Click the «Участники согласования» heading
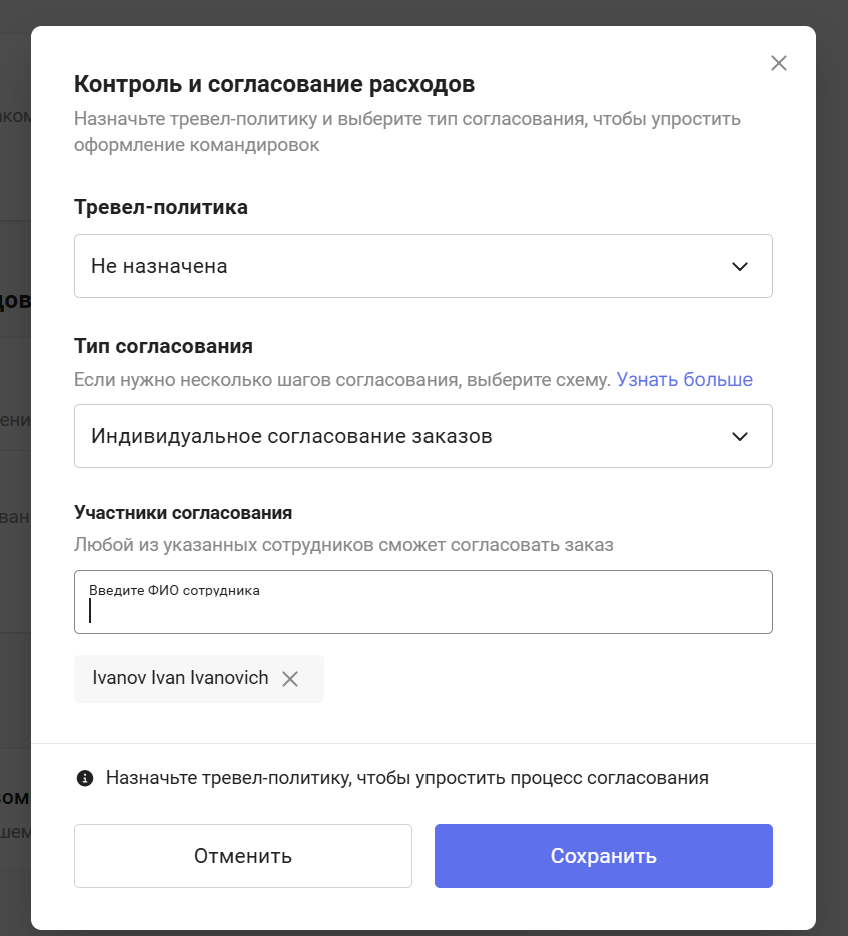 (183, 513)
